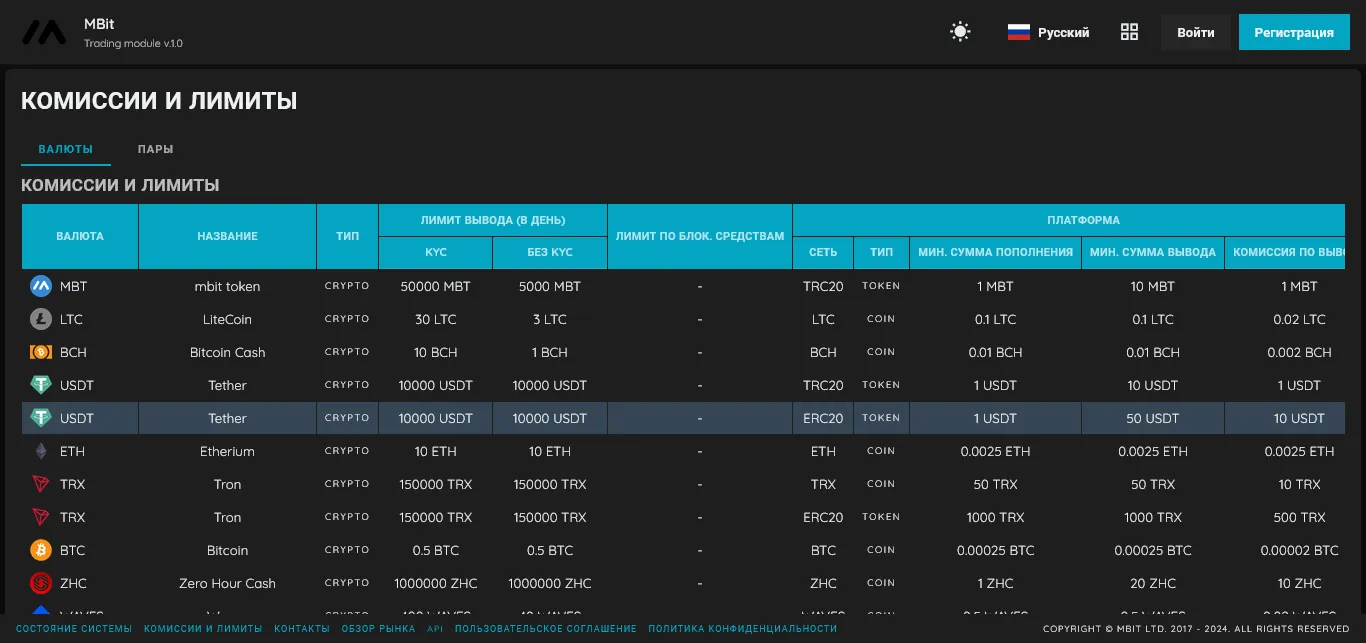Screen dimensions: 1366x643
Task: Open Состояние системы footer link
Action: click(x=74, y=629)
